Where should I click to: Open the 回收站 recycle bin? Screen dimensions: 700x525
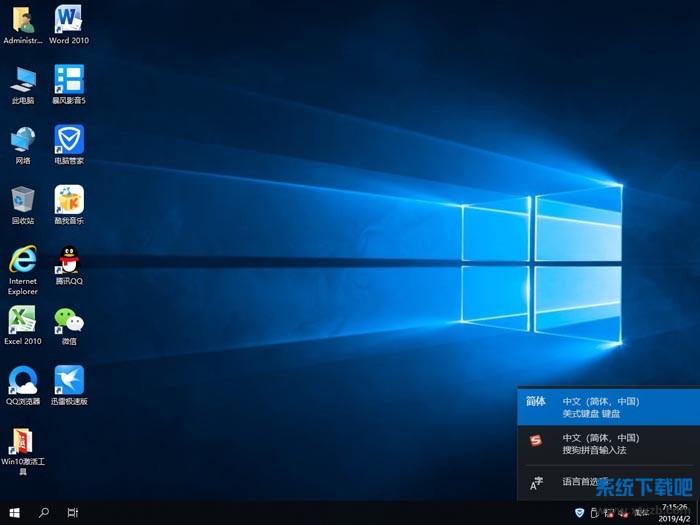point(22,200)
